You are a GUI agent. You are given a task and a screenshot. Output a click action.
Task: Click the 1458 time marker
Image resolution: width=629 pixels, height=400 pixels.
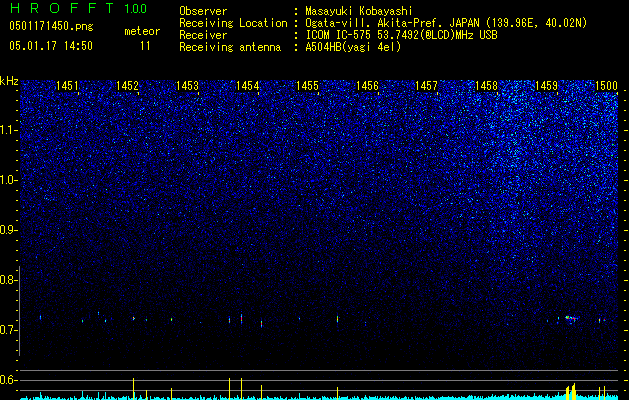pyautogui.click(x=486, y=85)
